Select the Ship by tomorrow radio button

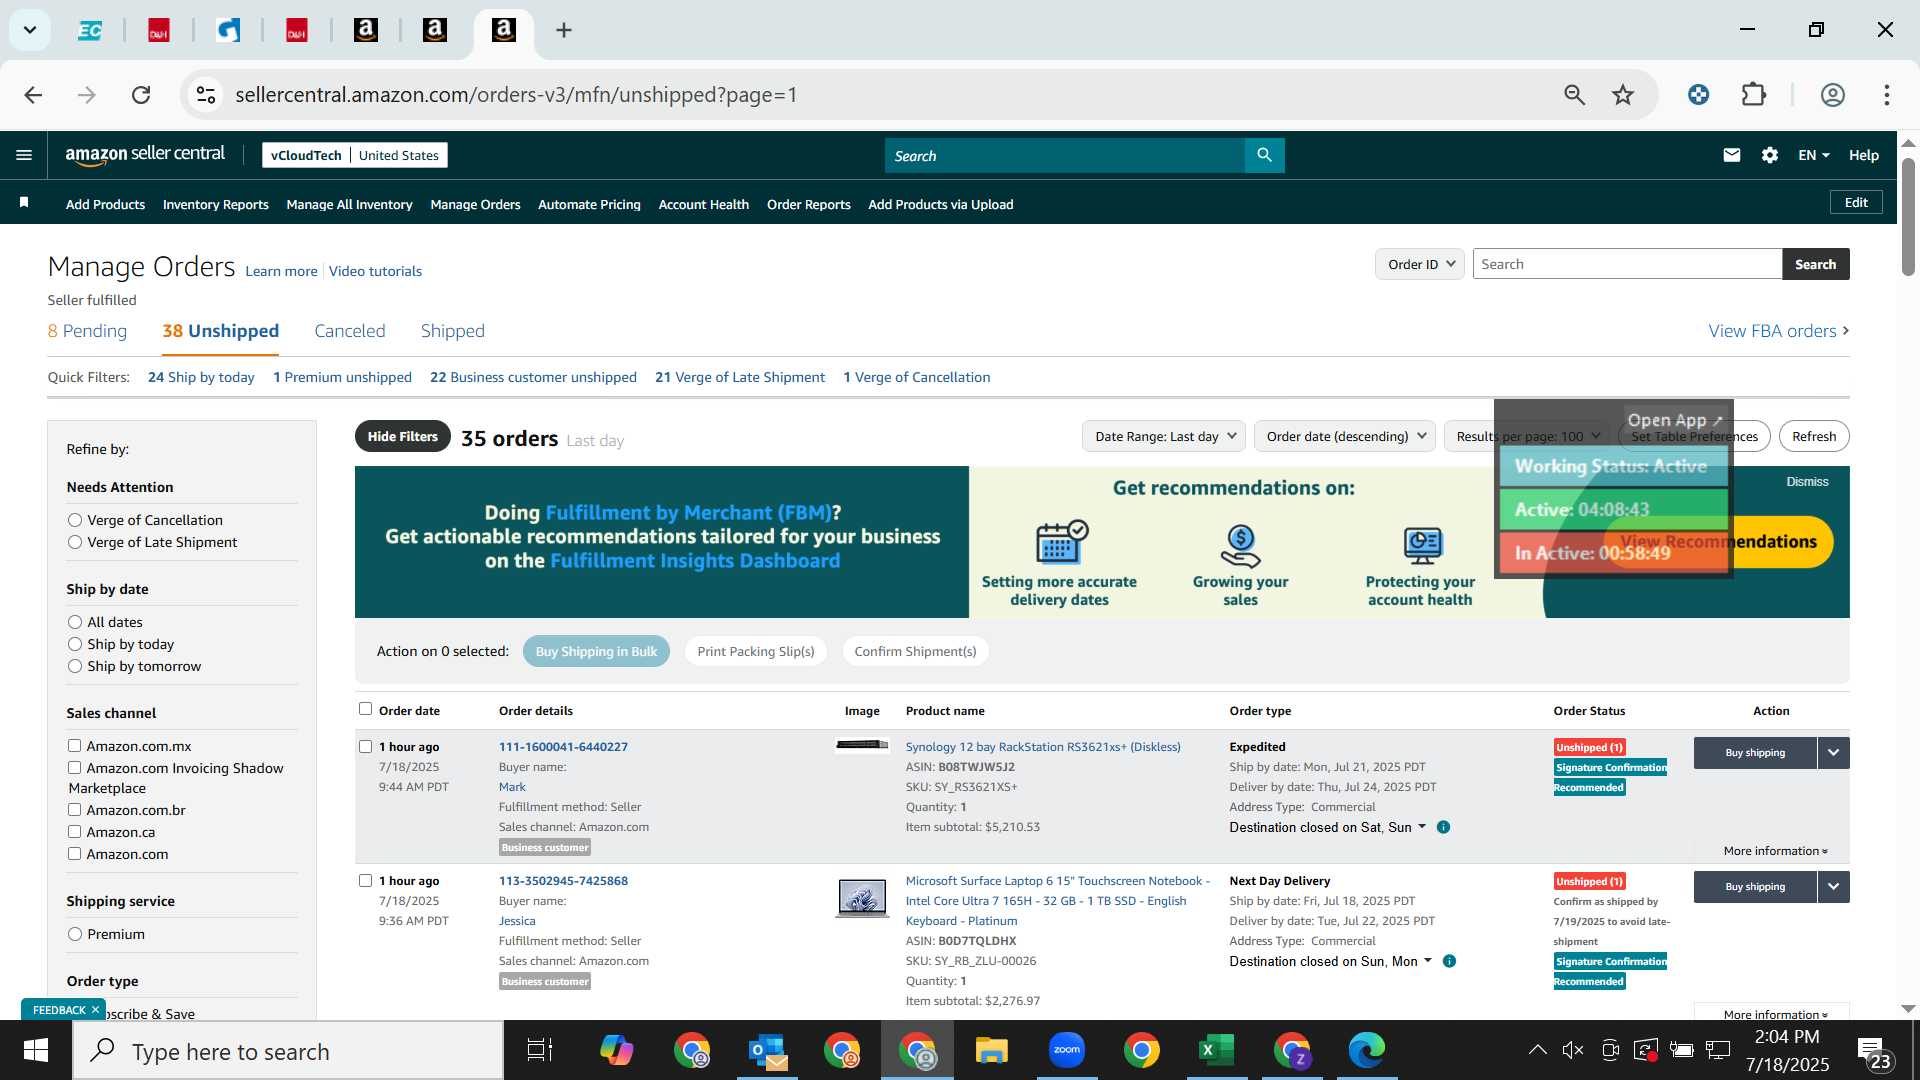tap(75, 666)
